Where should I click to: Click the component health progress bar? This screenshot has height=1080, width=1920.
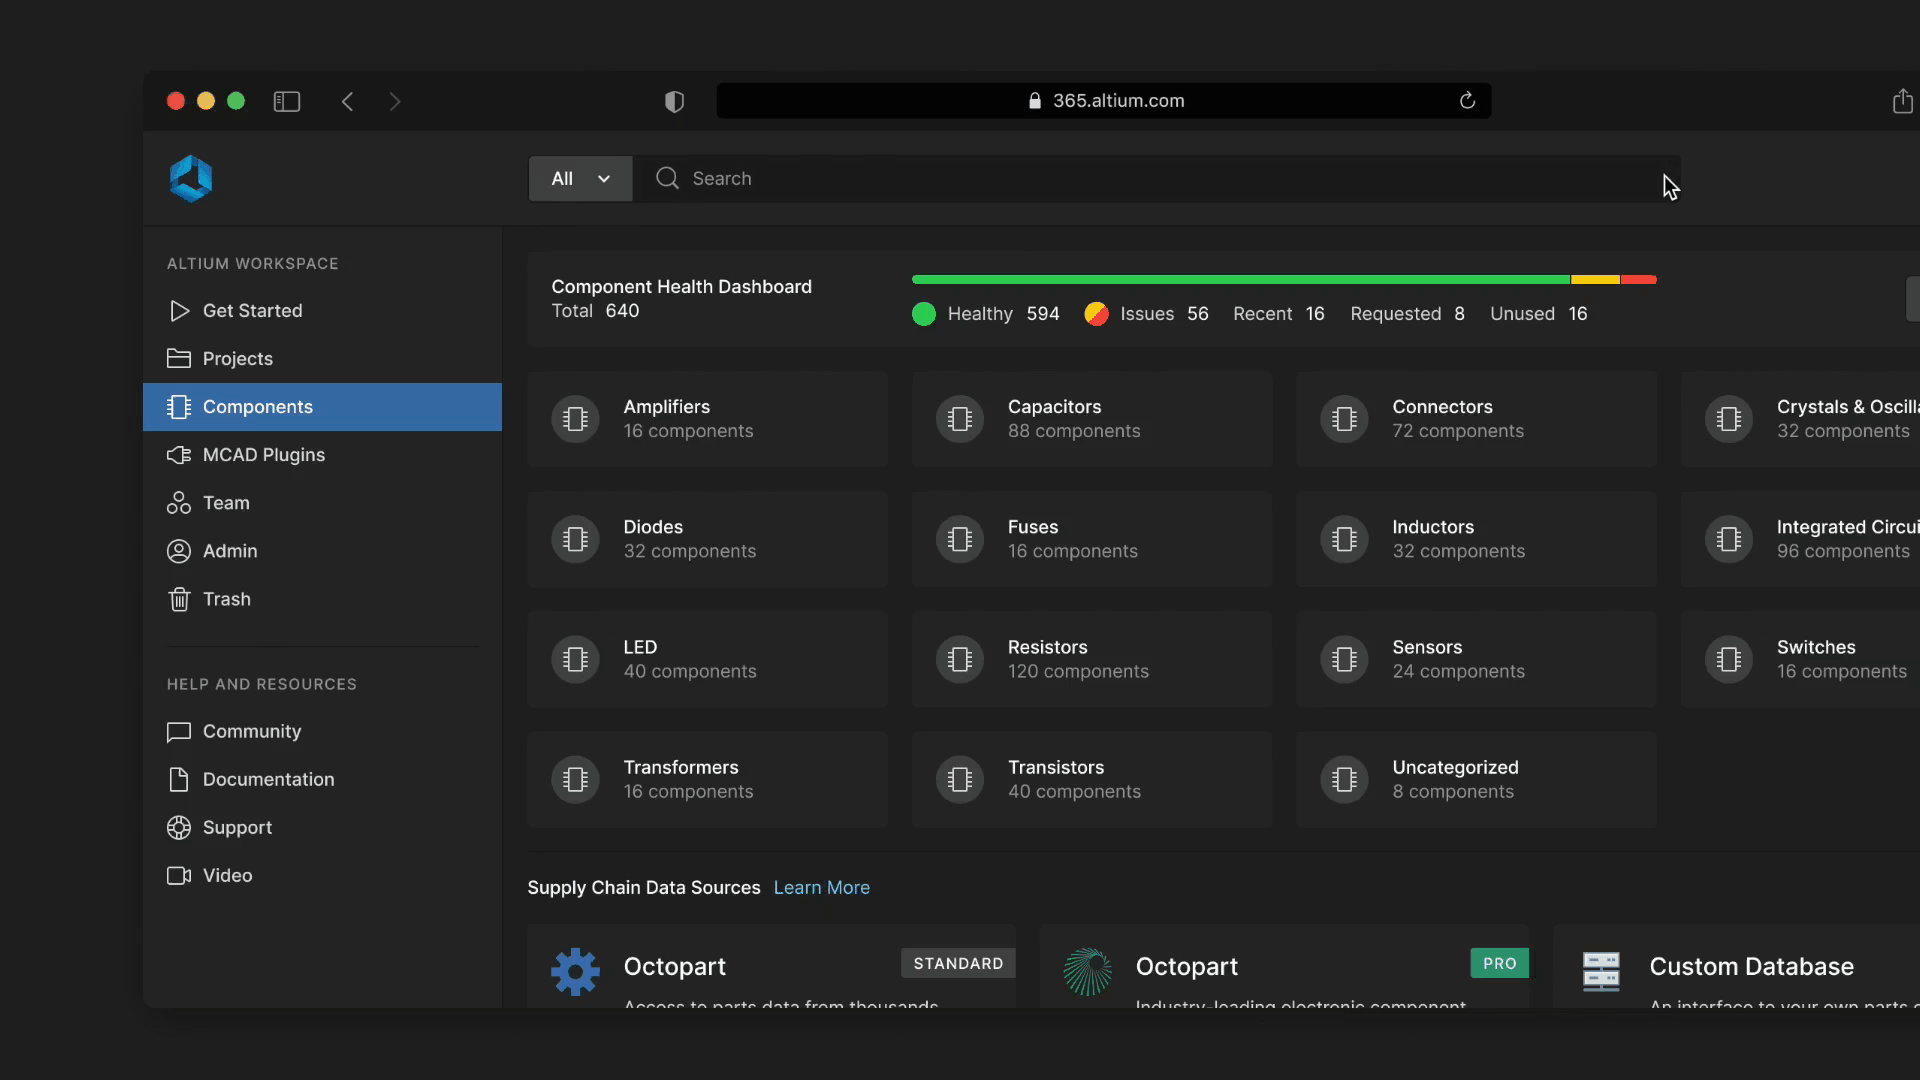[1284, 280]
